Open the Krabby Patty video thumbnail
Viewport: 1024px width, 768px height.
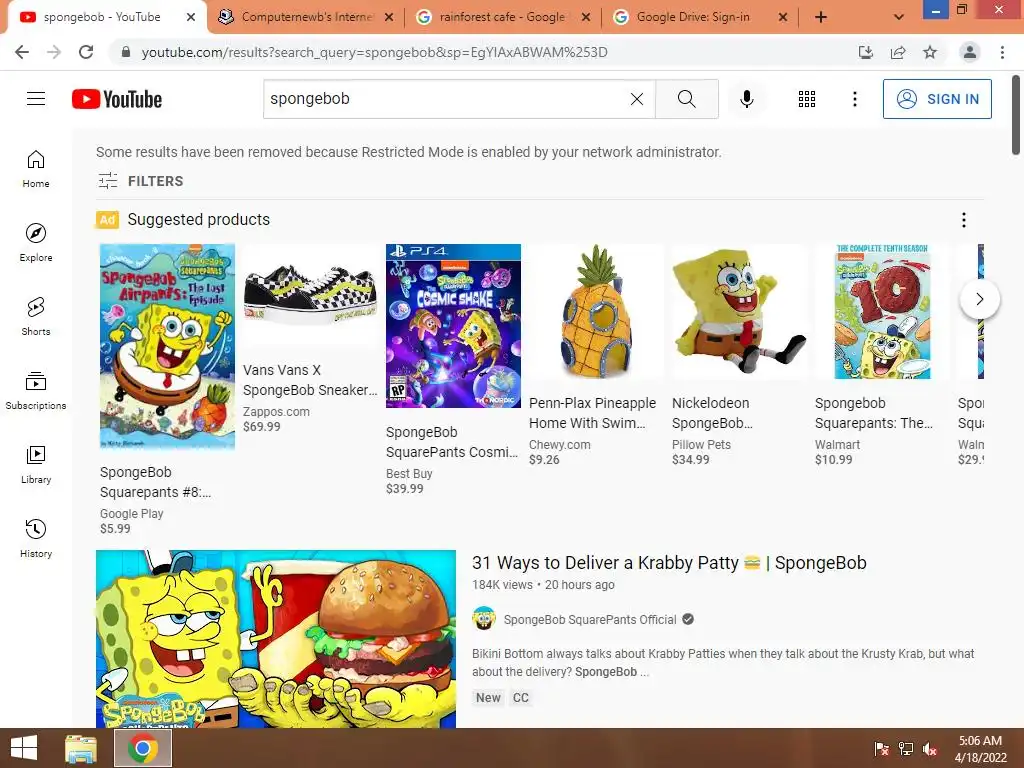point(276,639)
